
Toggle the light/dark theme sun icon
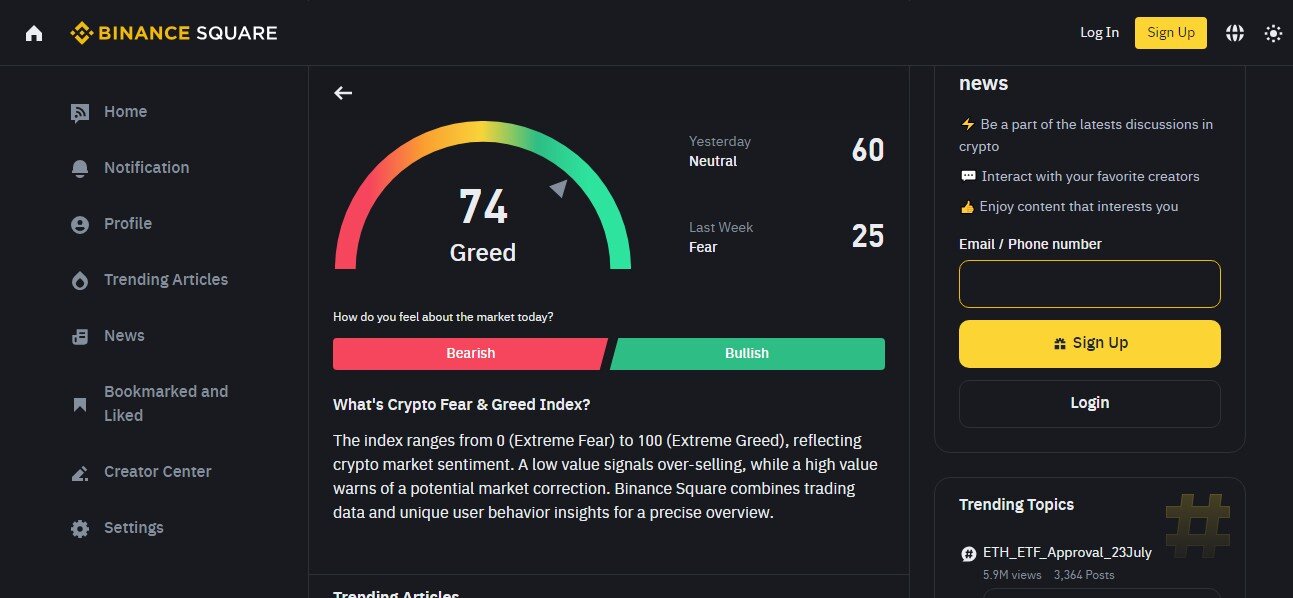[x=1273, y=33]
